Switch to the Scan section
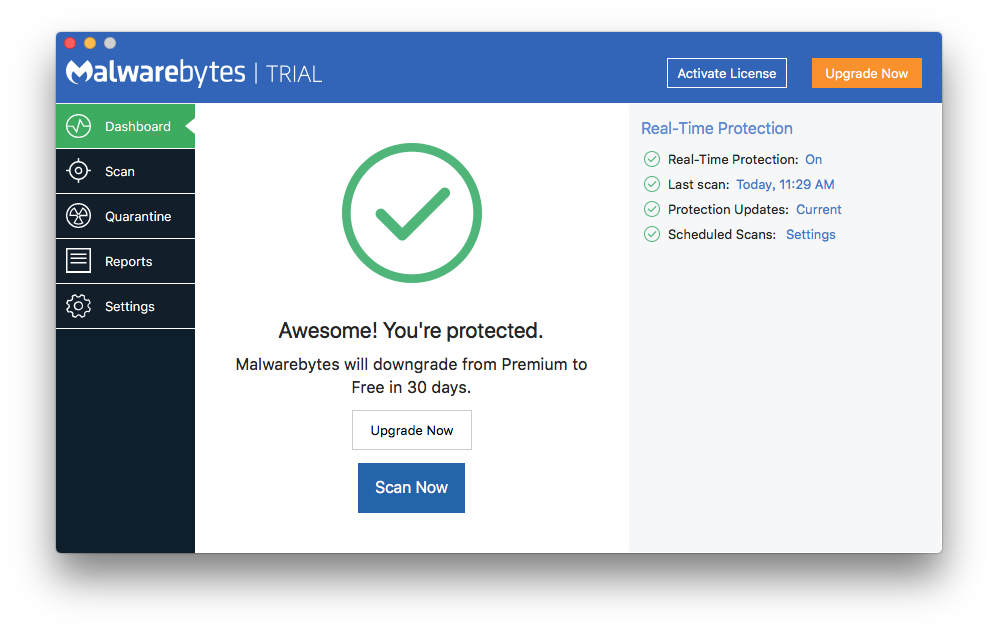Viewport: 998px width, 633px height. 125,171
